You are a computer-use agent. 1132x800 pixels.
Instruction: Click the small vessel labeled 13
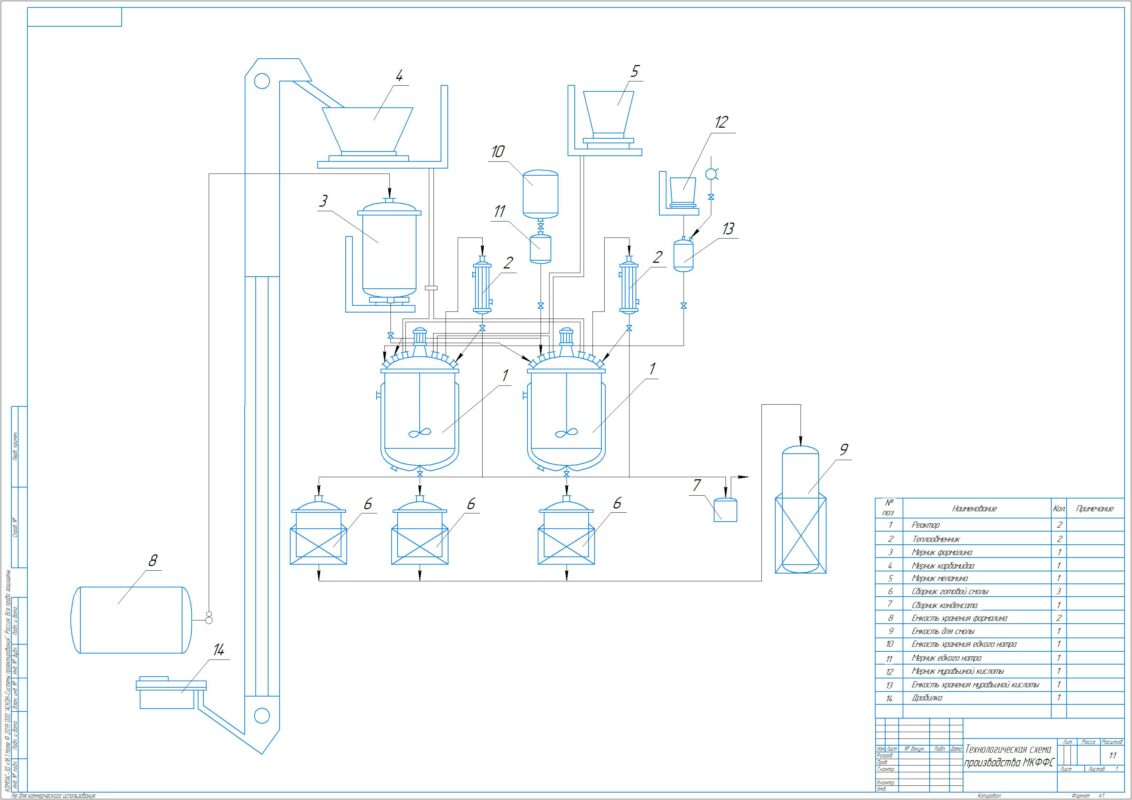pyautogui.click(x=684, y=255)
